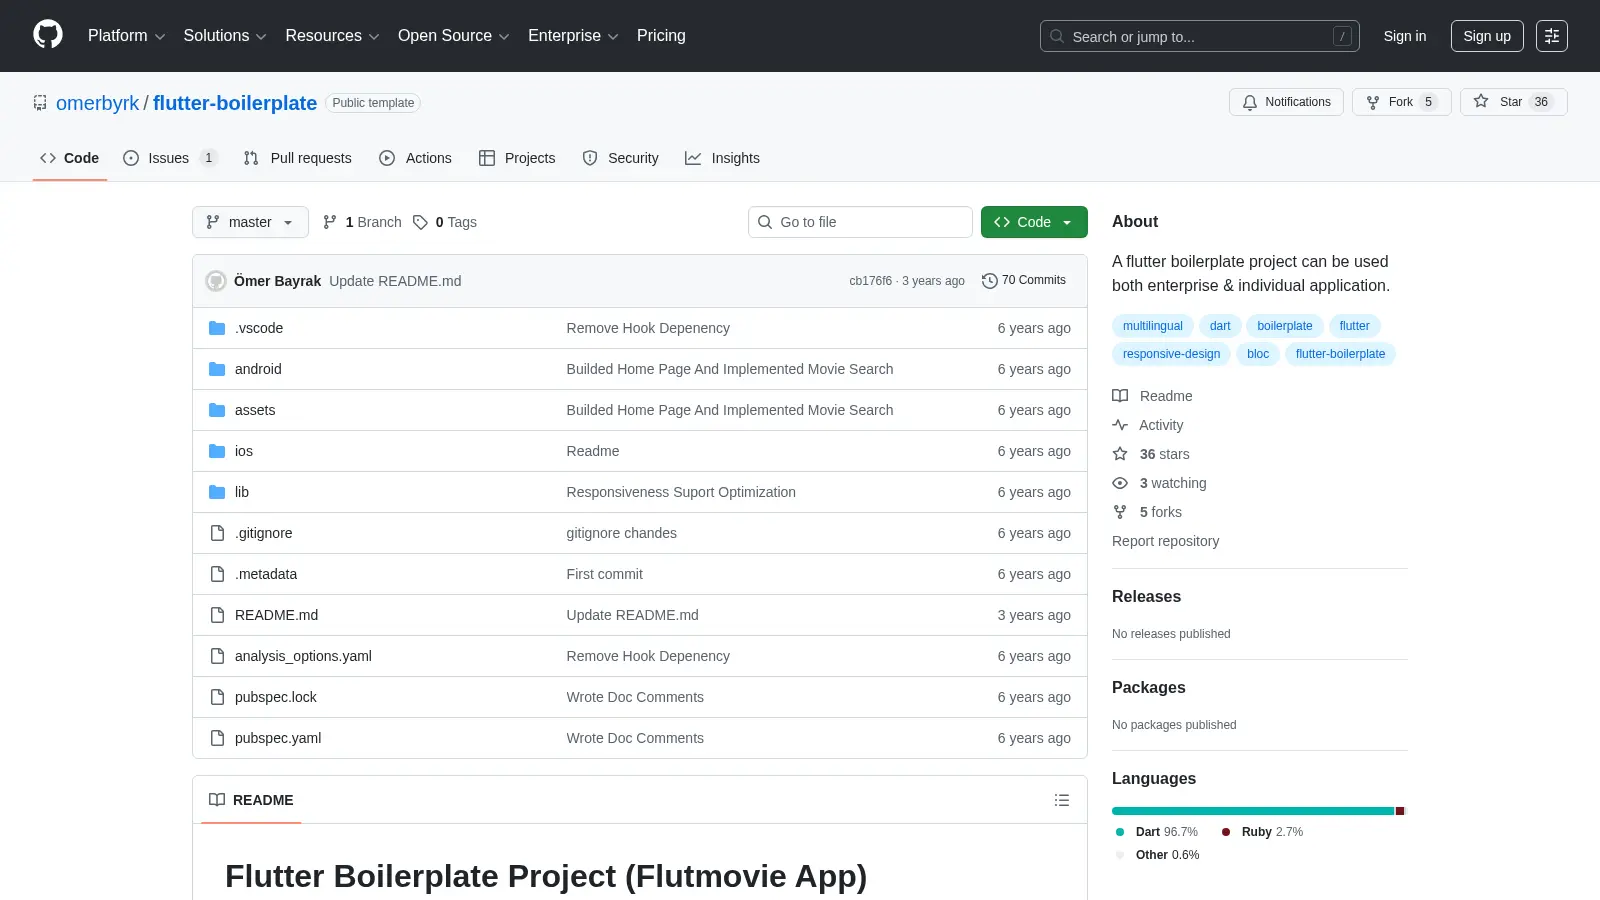This screenshot has width=1600, height=900.
Task: Expand the Solutions menu
Action: [225, 36]
